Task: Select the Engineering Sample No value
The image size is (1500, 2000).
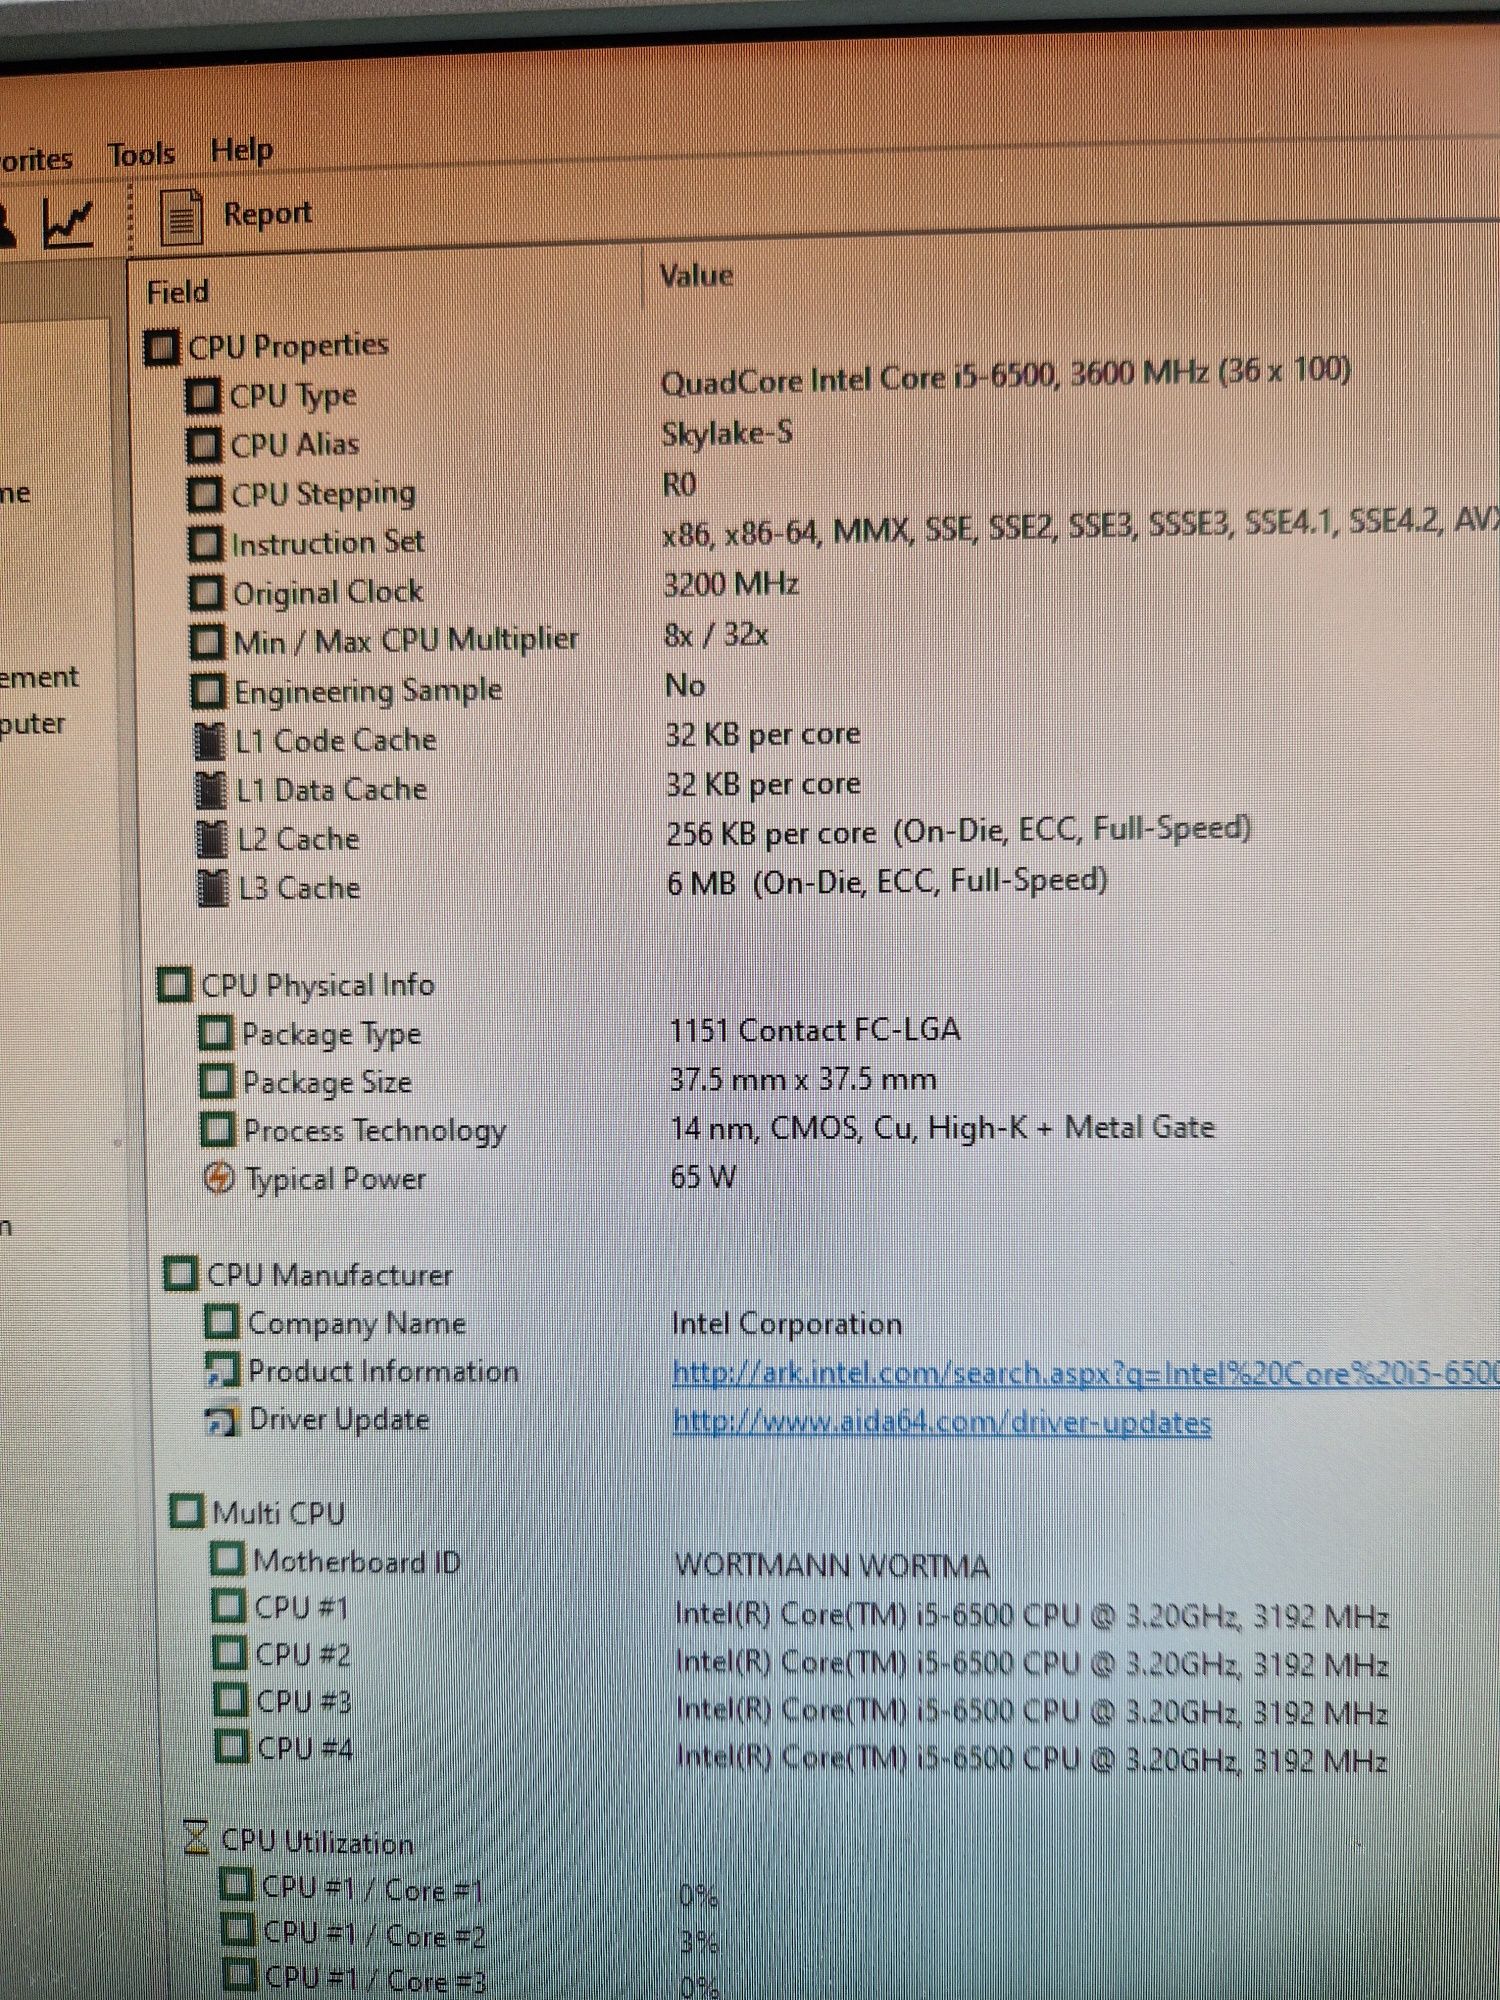Action: (685, 686)
